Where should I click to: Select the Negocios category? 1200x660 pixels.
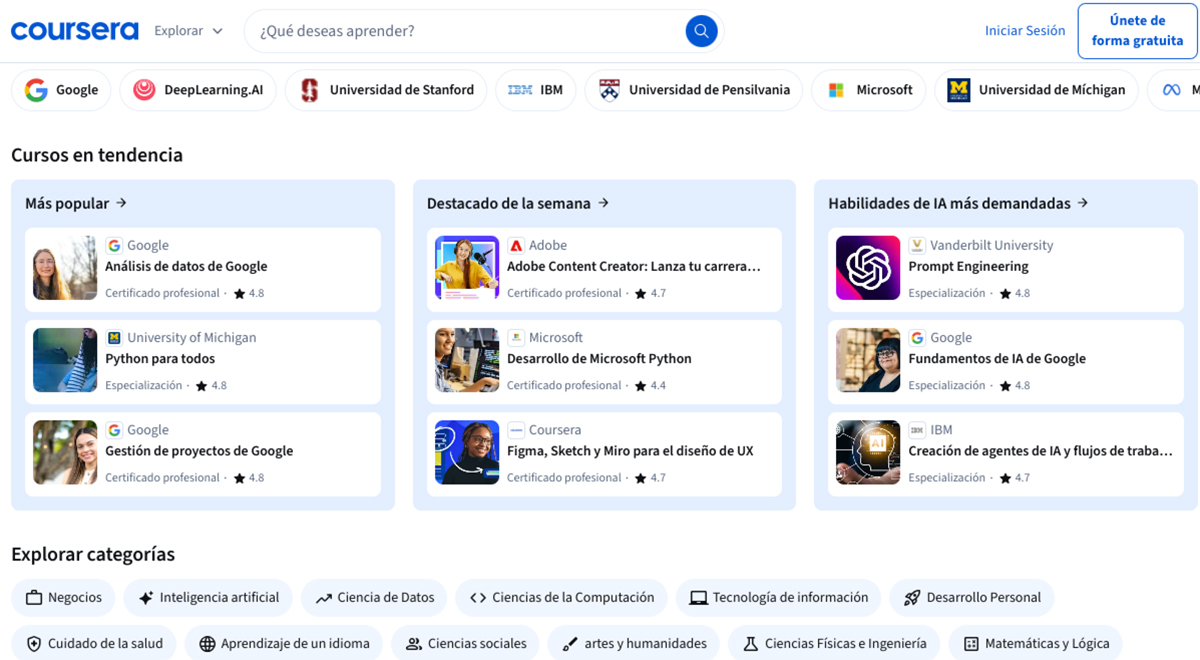[x=63, y=598]
